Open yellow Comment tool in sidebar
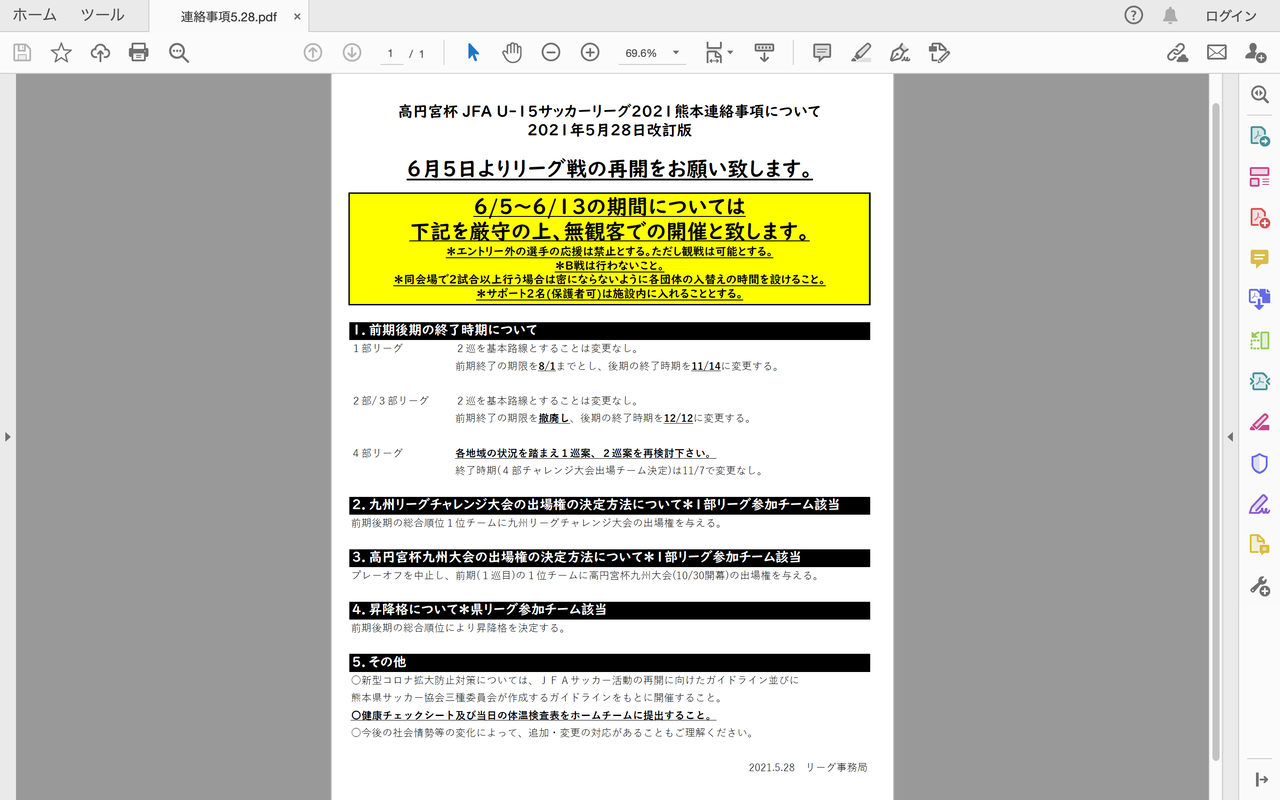The height and width of the screenshot is (800, 1280). click(x=1260, y=259)
